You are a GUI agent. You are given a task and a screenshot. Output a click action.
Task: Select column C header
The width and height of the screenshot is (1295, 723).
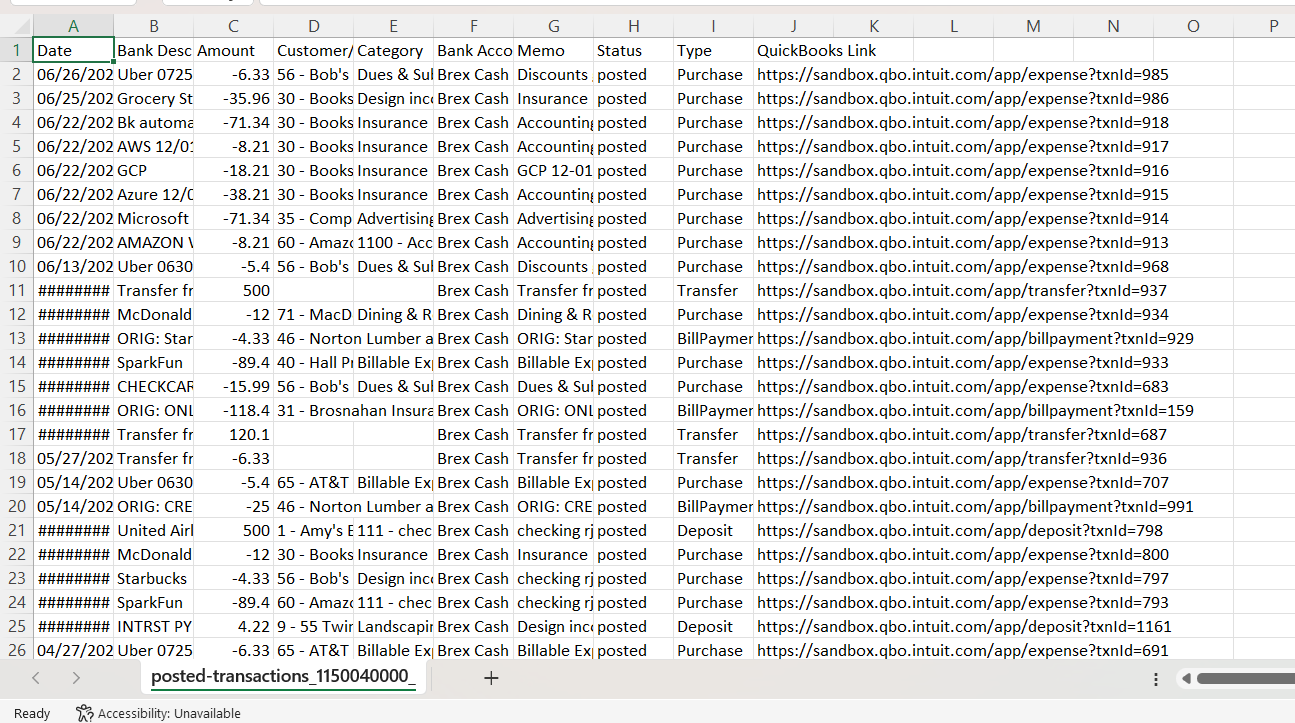pyautogui.click(x=233, y=27)
